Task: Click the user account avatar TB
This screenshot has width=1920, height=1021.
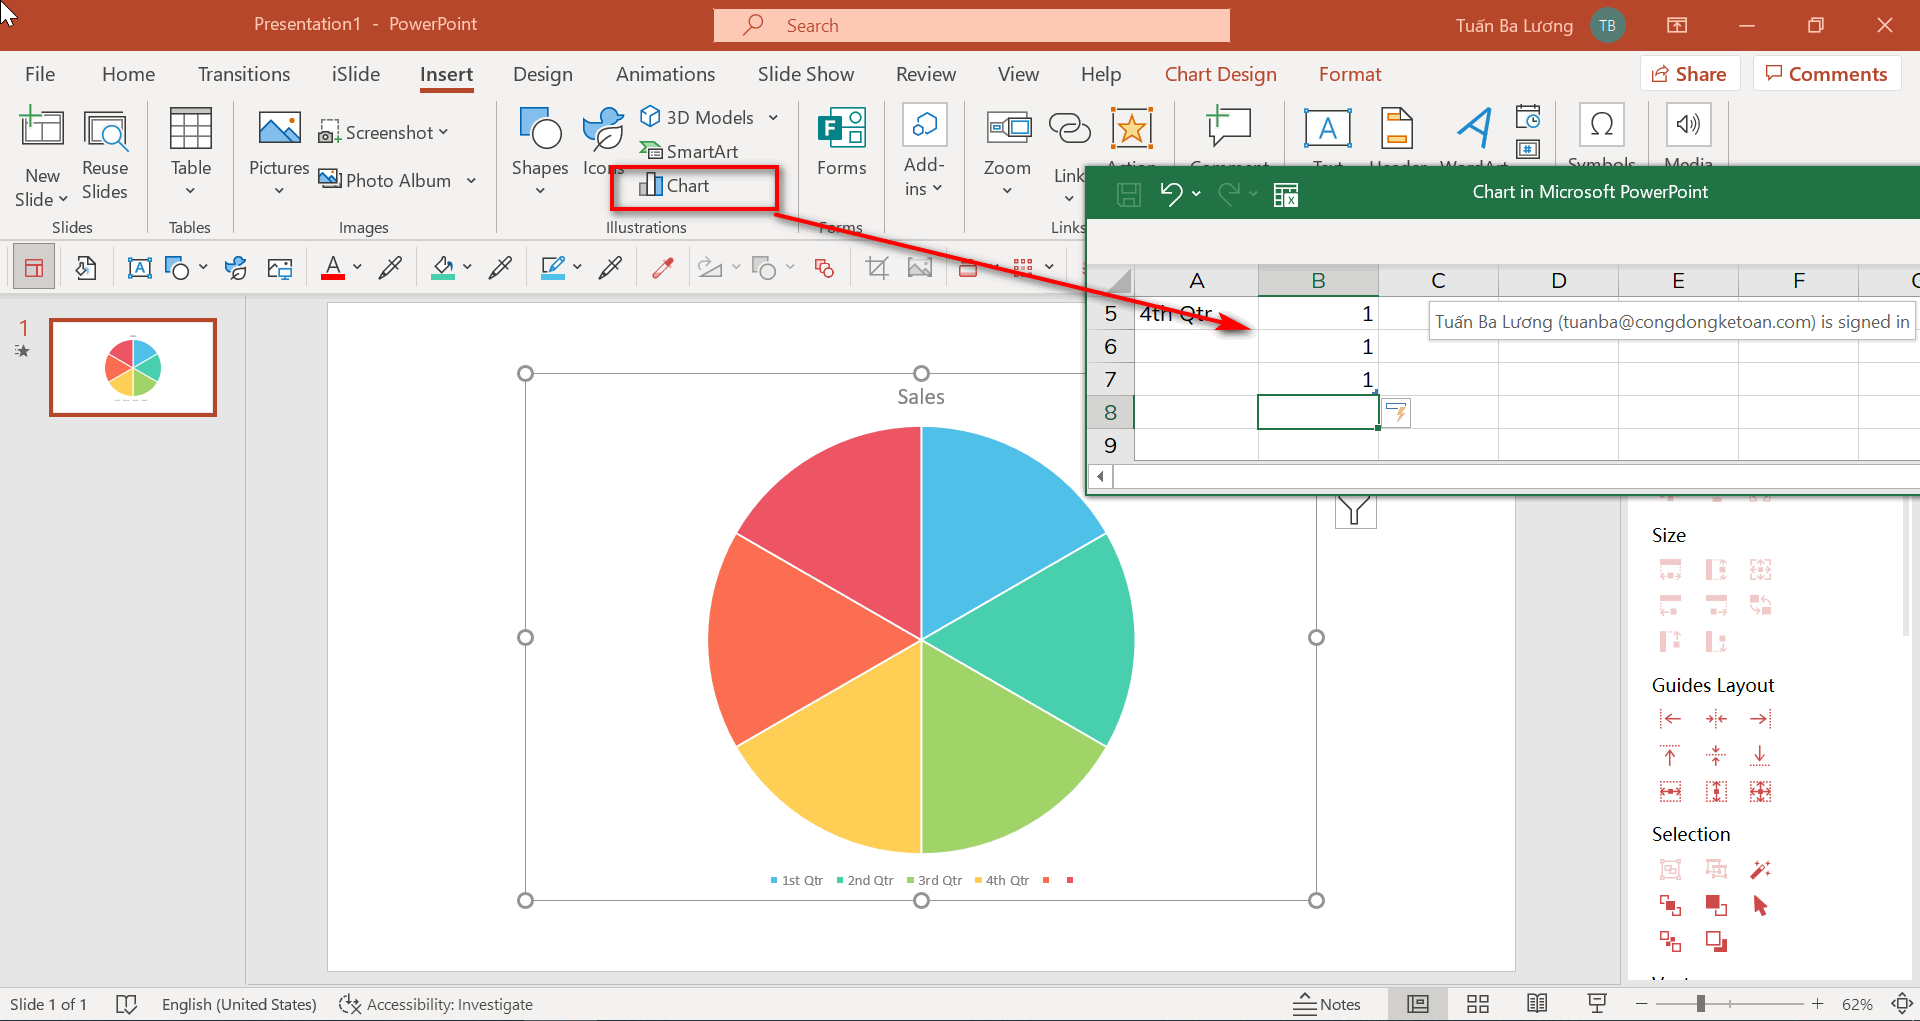Action: tap(1607, 25)
